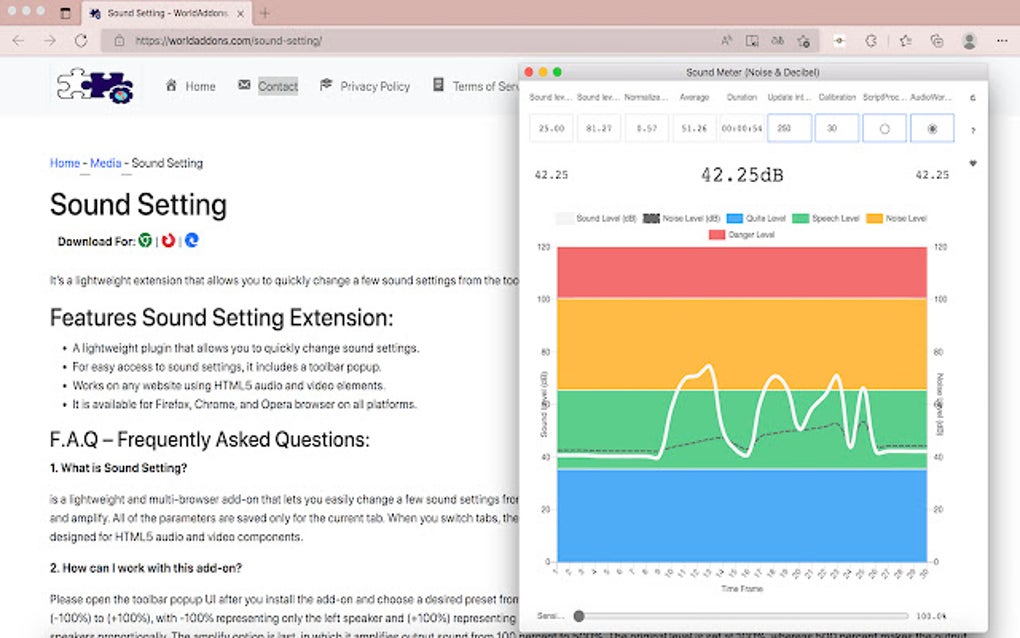Open Copilot from the browser toolbar

872,41
